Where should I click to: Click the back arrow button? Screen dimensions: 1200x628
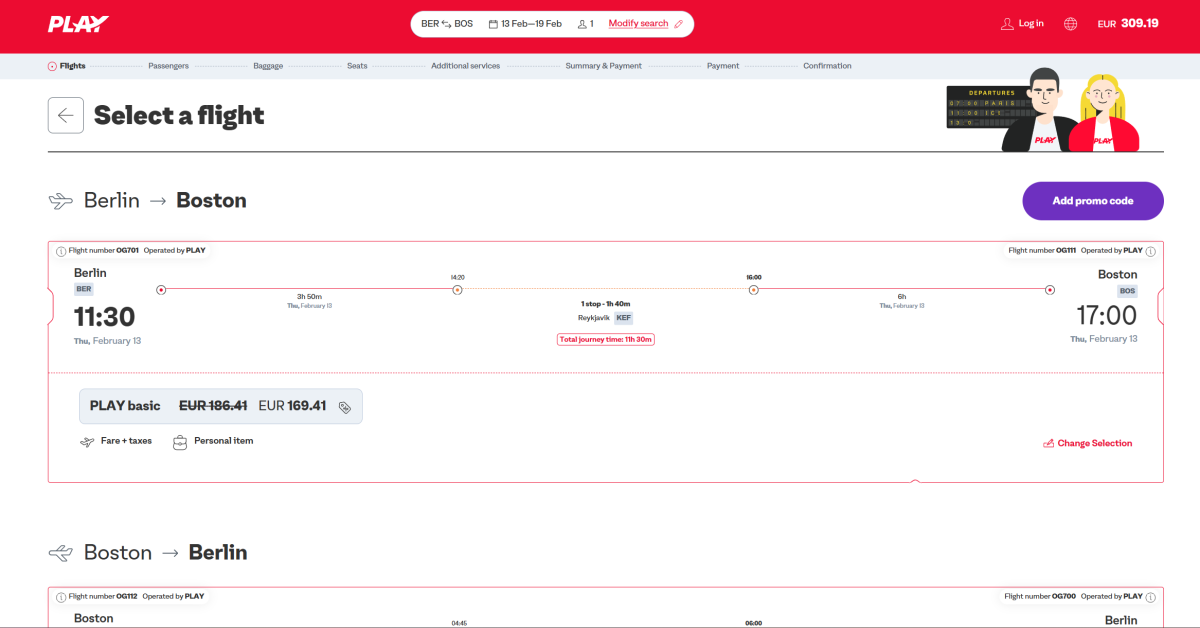coord(66,116)
